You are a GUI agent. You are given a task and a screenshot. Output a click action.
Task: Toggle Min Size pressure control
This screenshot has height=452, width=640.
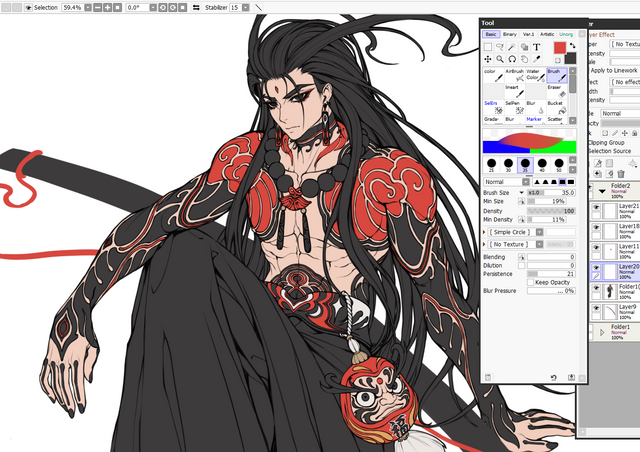(521, 201)
